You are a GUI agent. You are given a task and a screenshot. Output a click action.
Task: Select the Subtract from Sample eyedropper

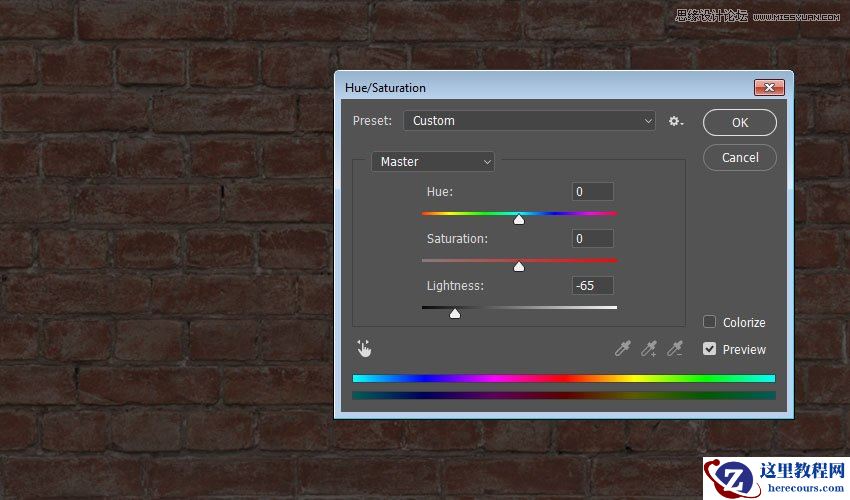pyautogui.click(x=675, y=348)
